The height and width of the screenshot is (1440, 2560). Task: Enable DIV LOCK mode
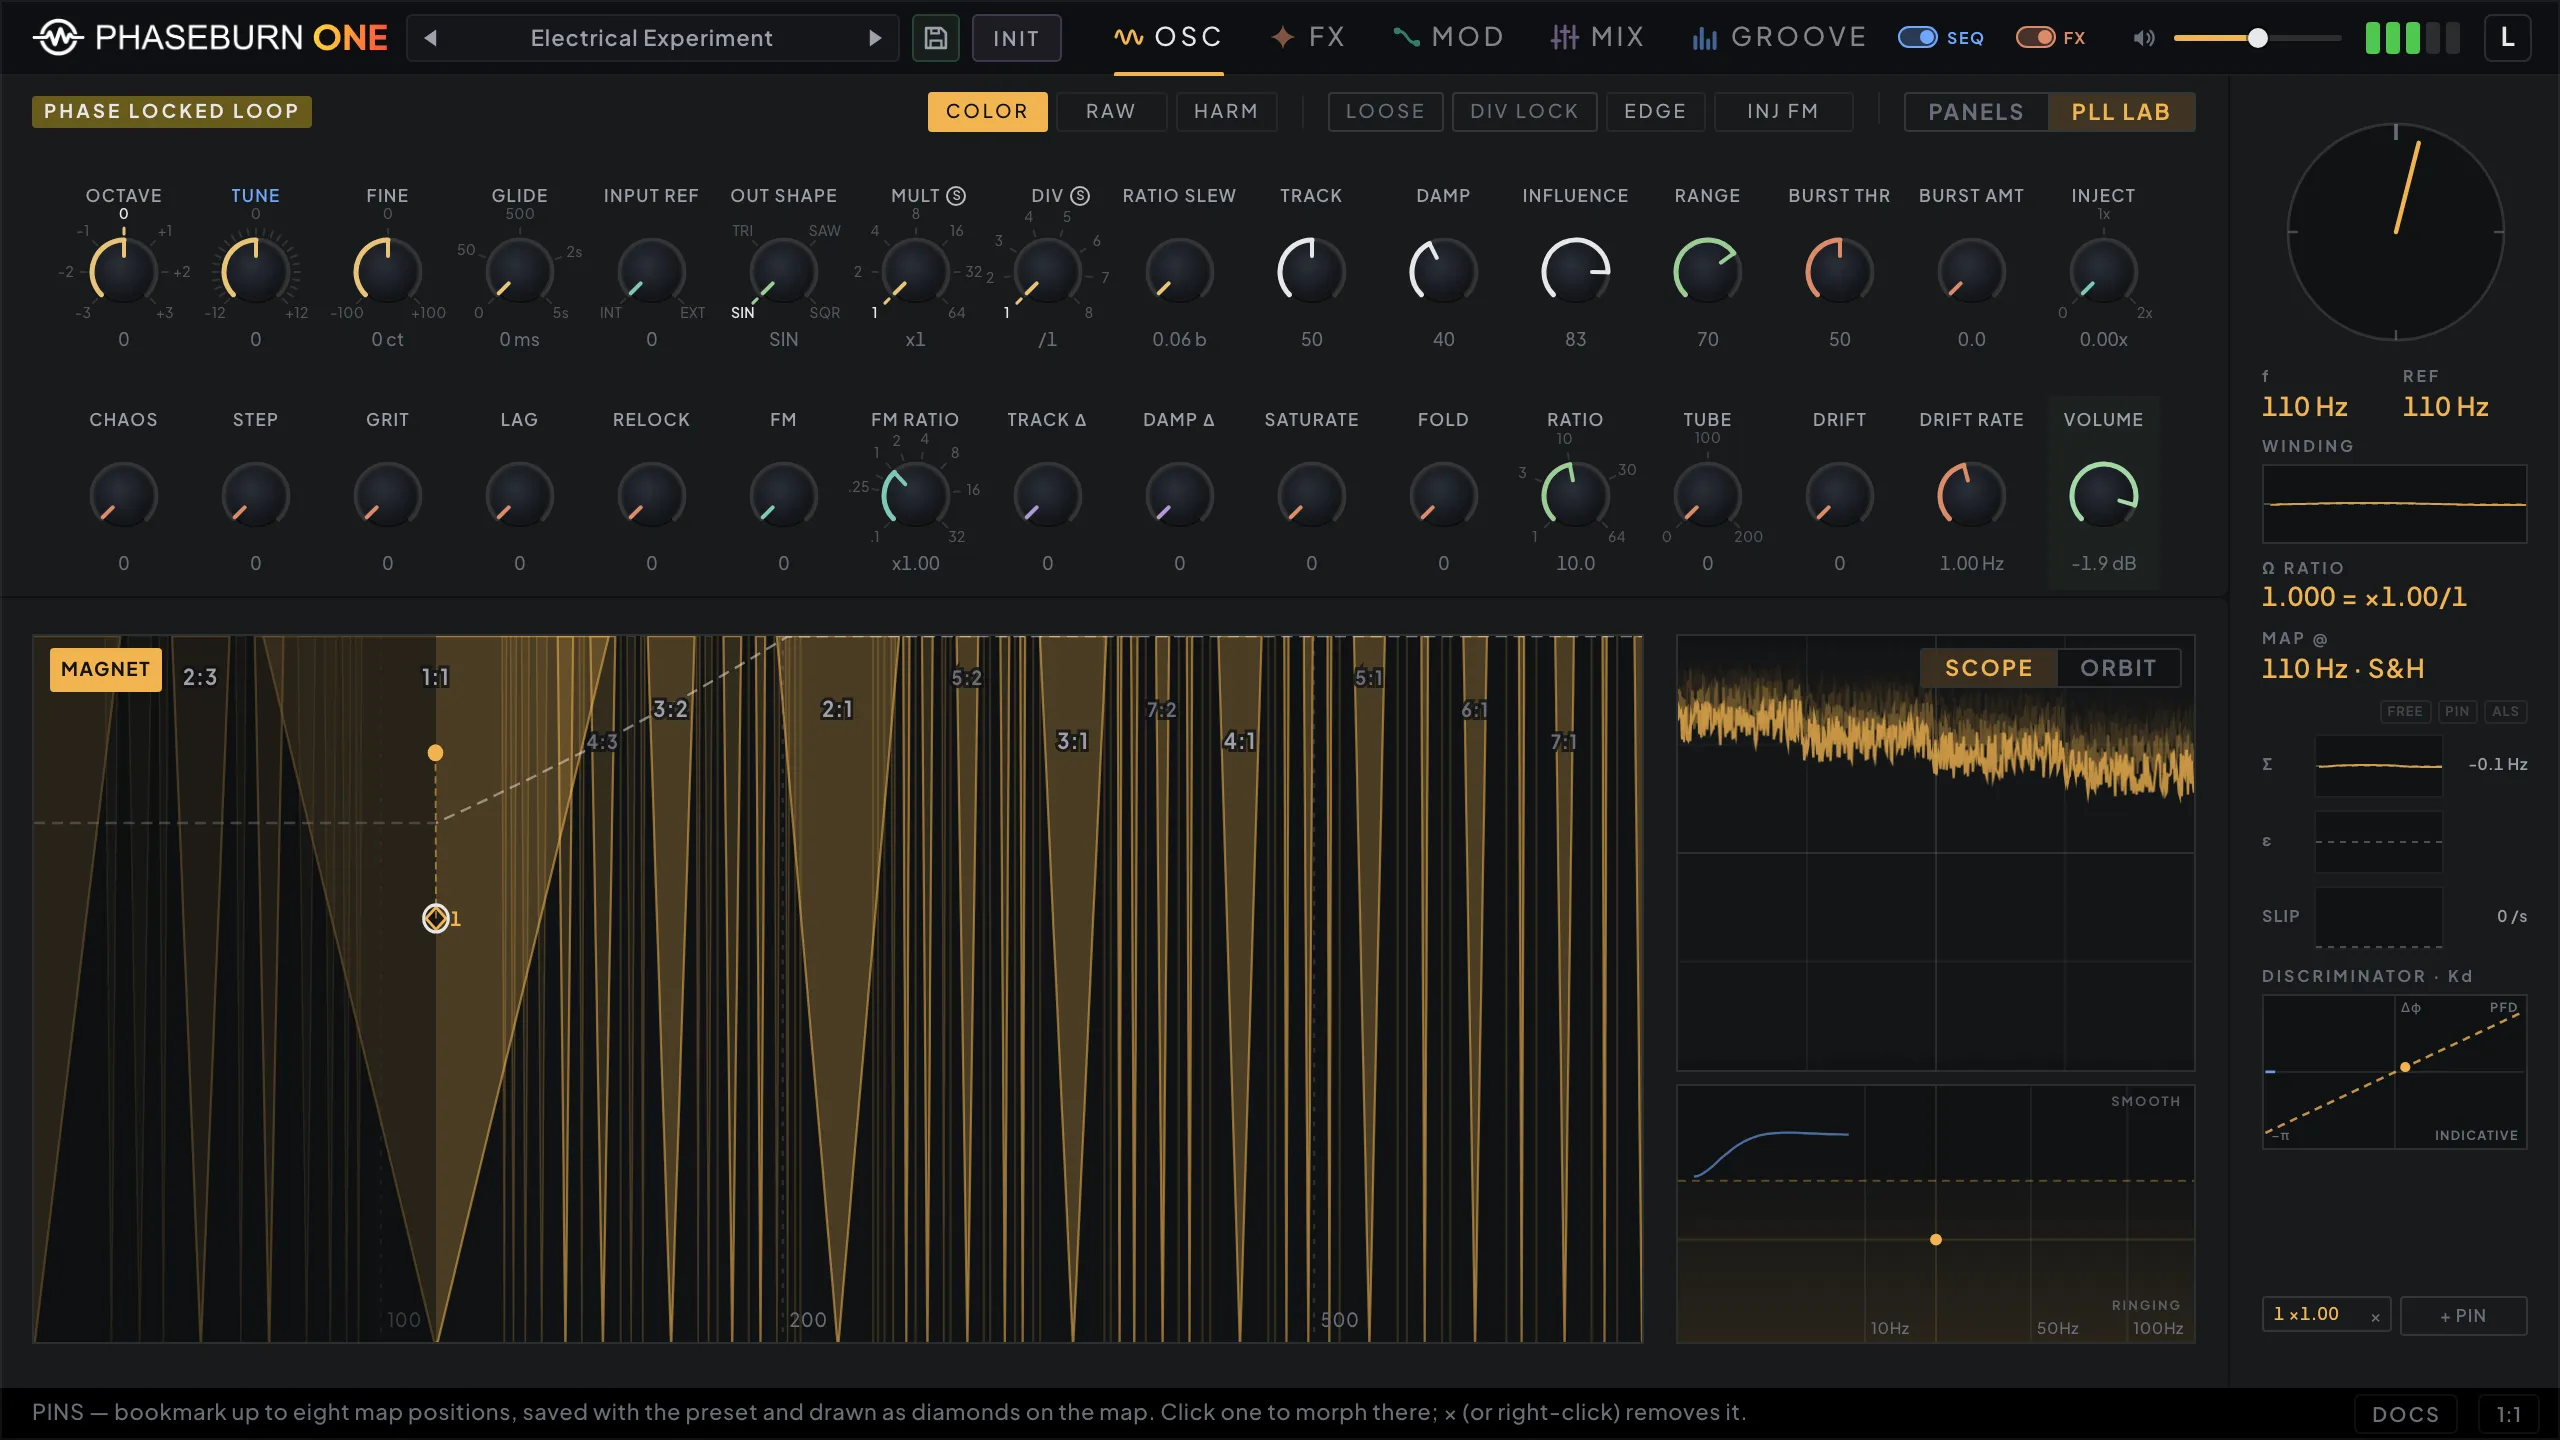[1524, 112]
